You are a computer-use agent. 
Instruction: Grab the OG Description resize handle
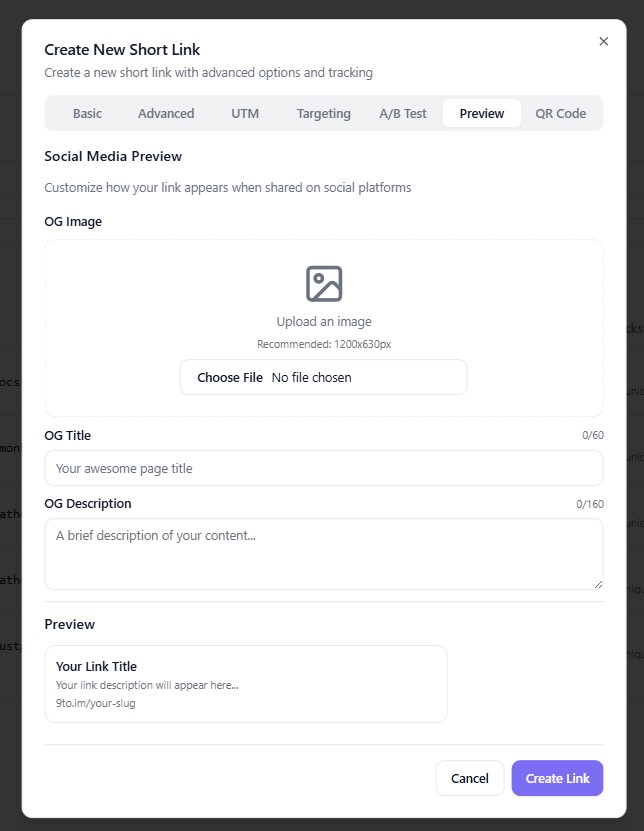point(598,584)
